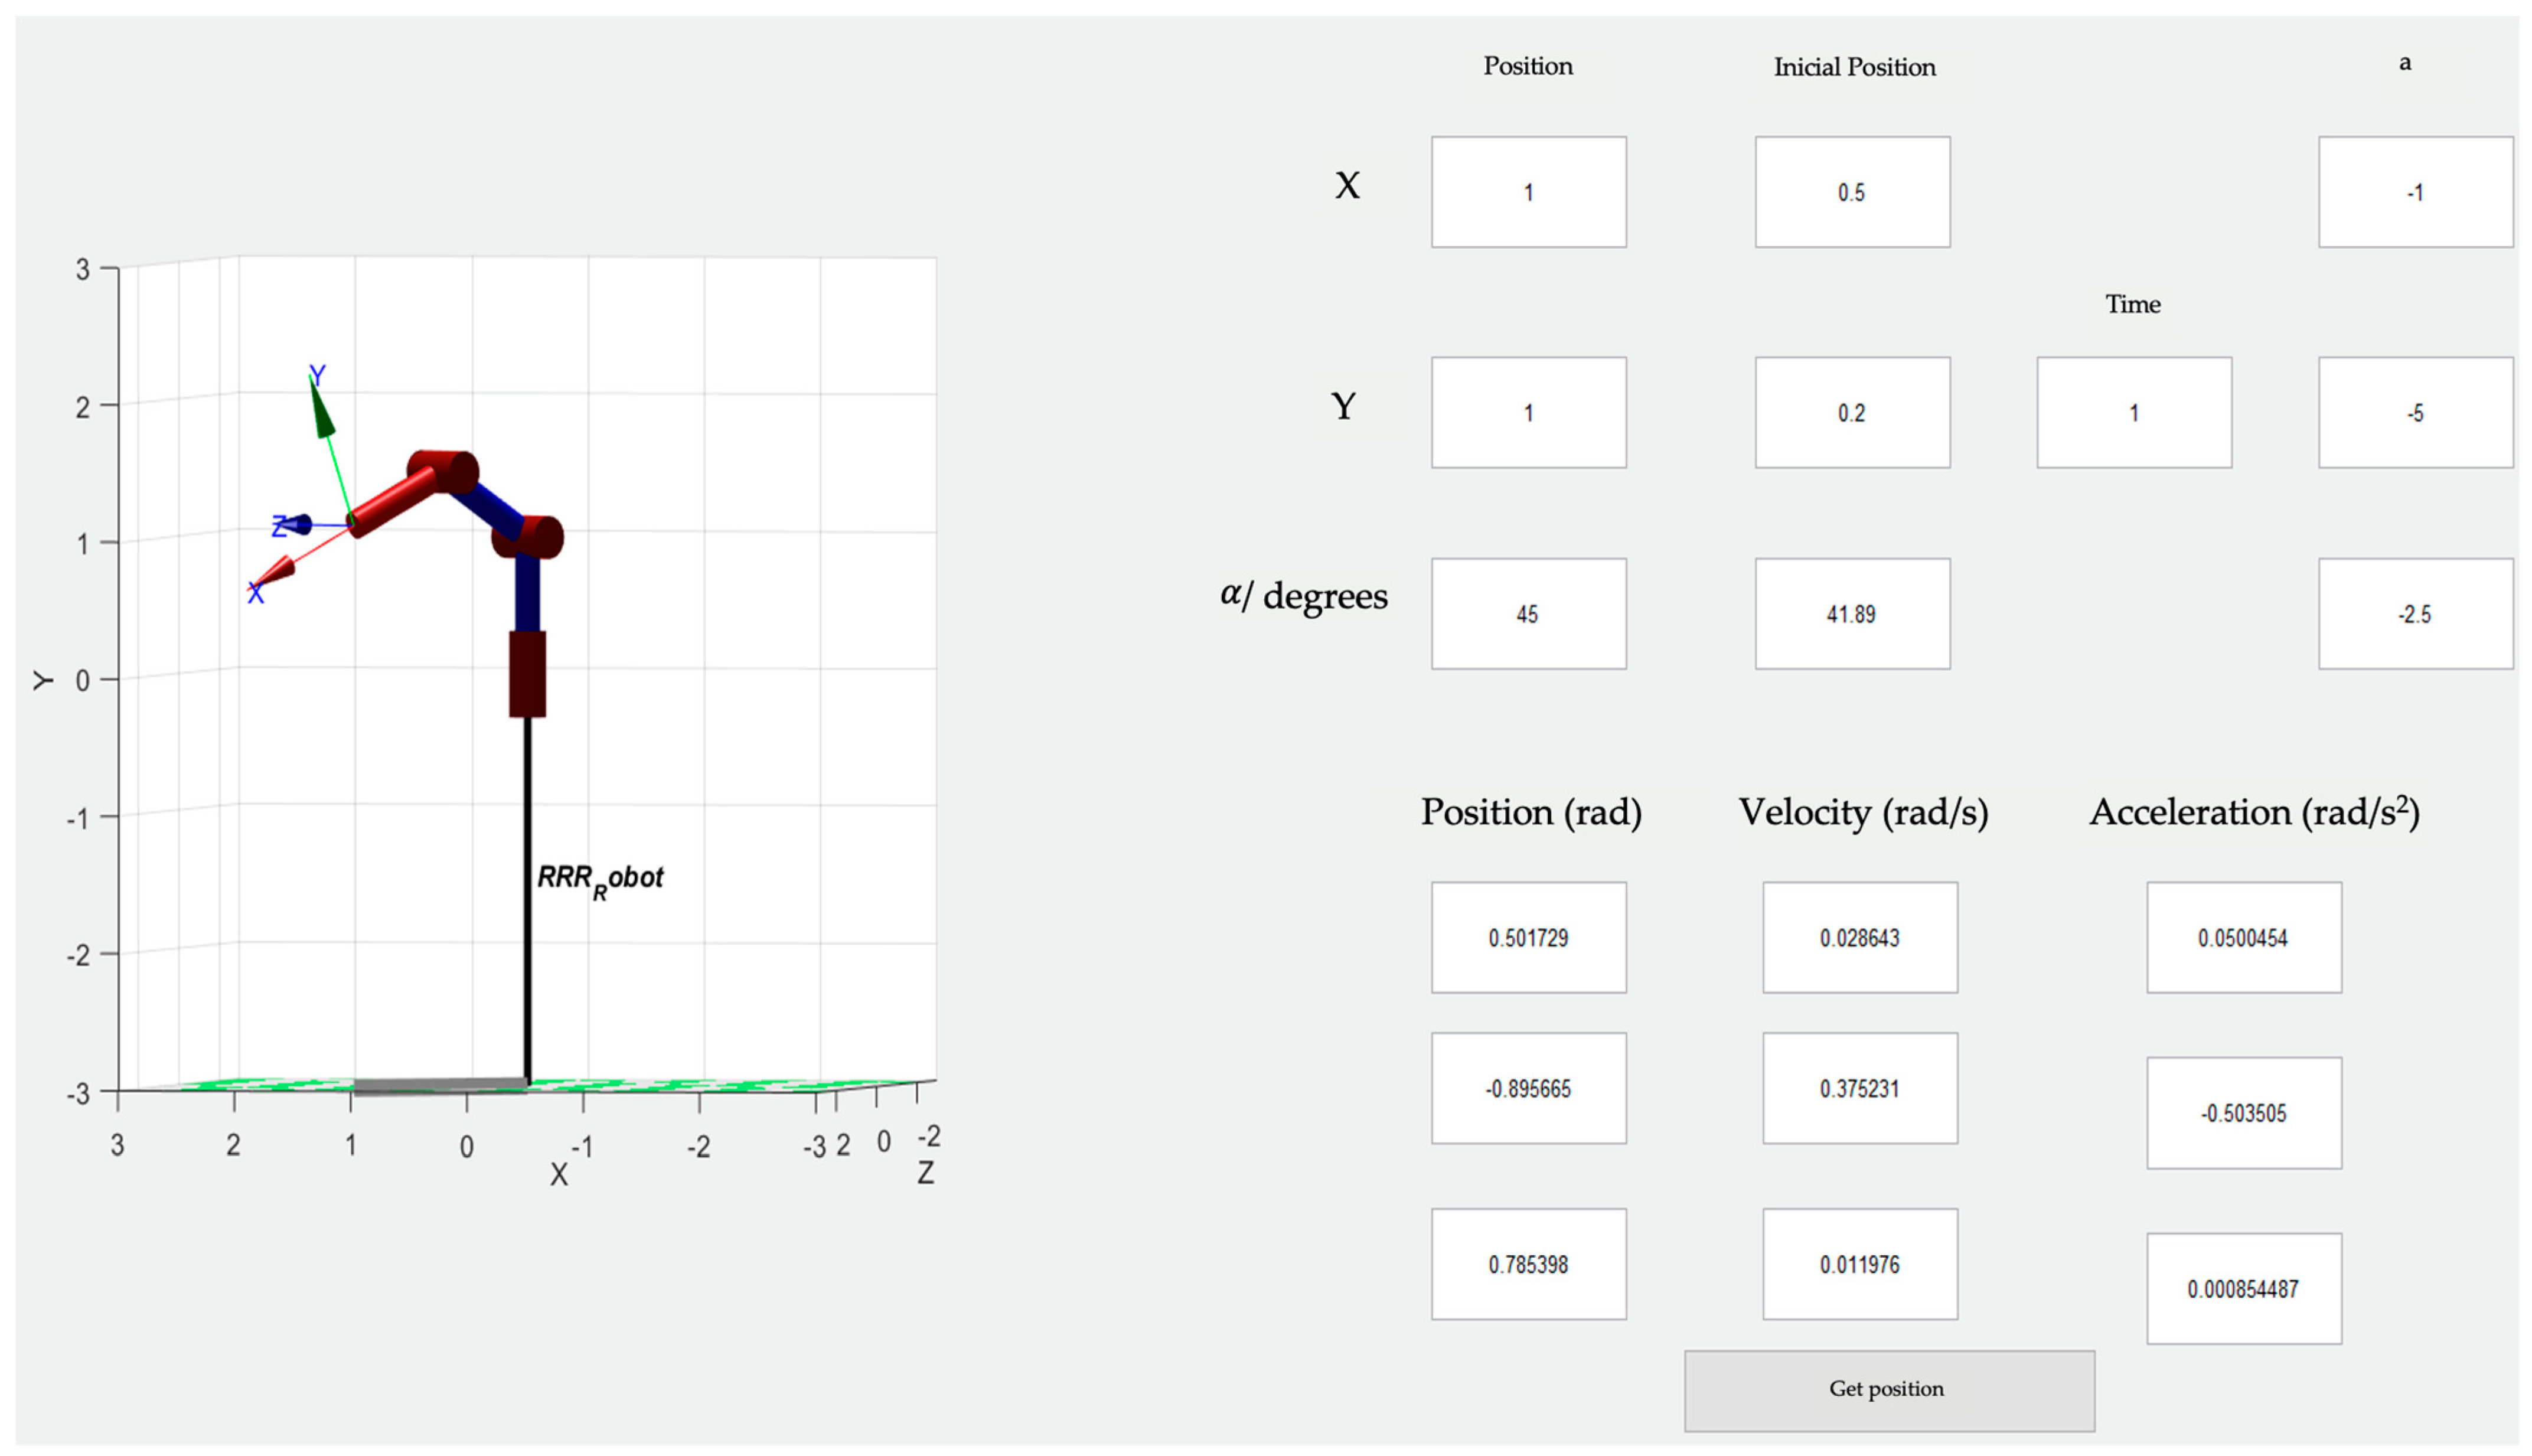Click velocity box showing 0.011976
This screenshot has width=2532, height=1456.
click(x=1859, y=1264)
